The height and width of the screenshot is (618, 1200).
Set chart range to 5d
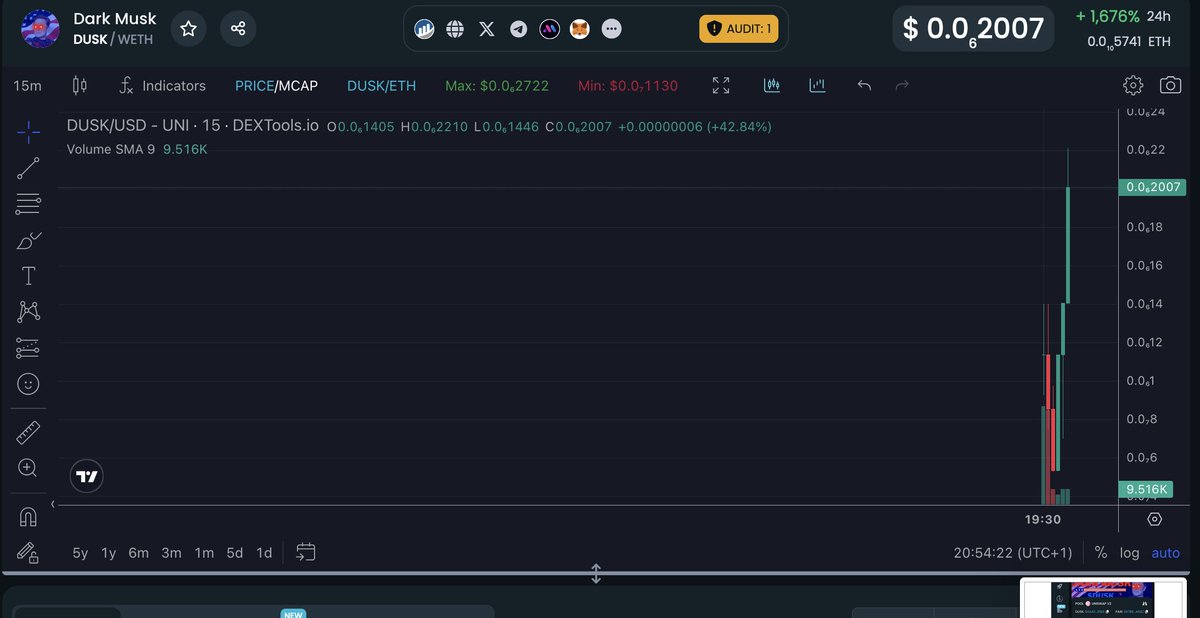coord(235,552)
